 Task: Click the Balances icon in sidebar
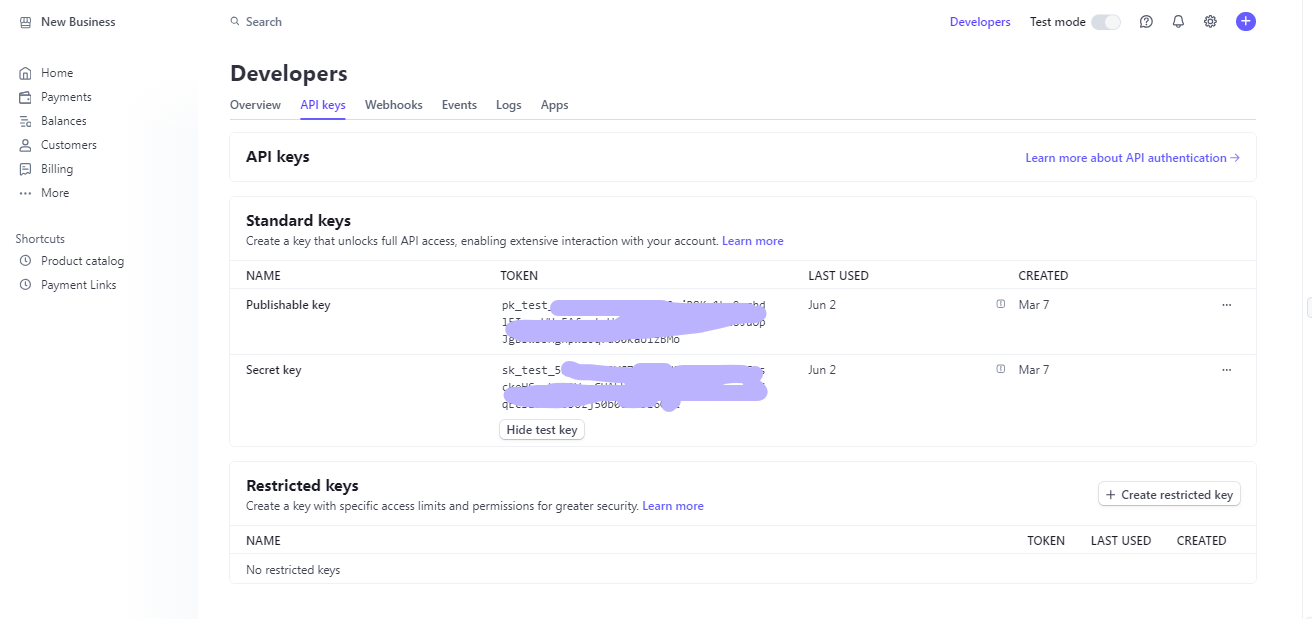25,121
